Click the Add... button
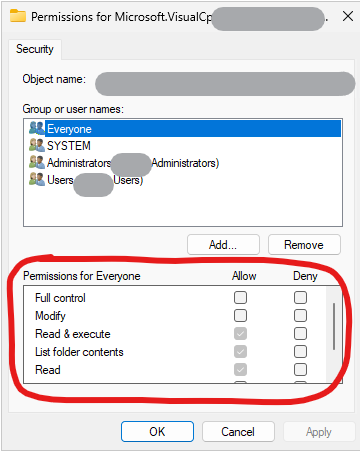 223,245
